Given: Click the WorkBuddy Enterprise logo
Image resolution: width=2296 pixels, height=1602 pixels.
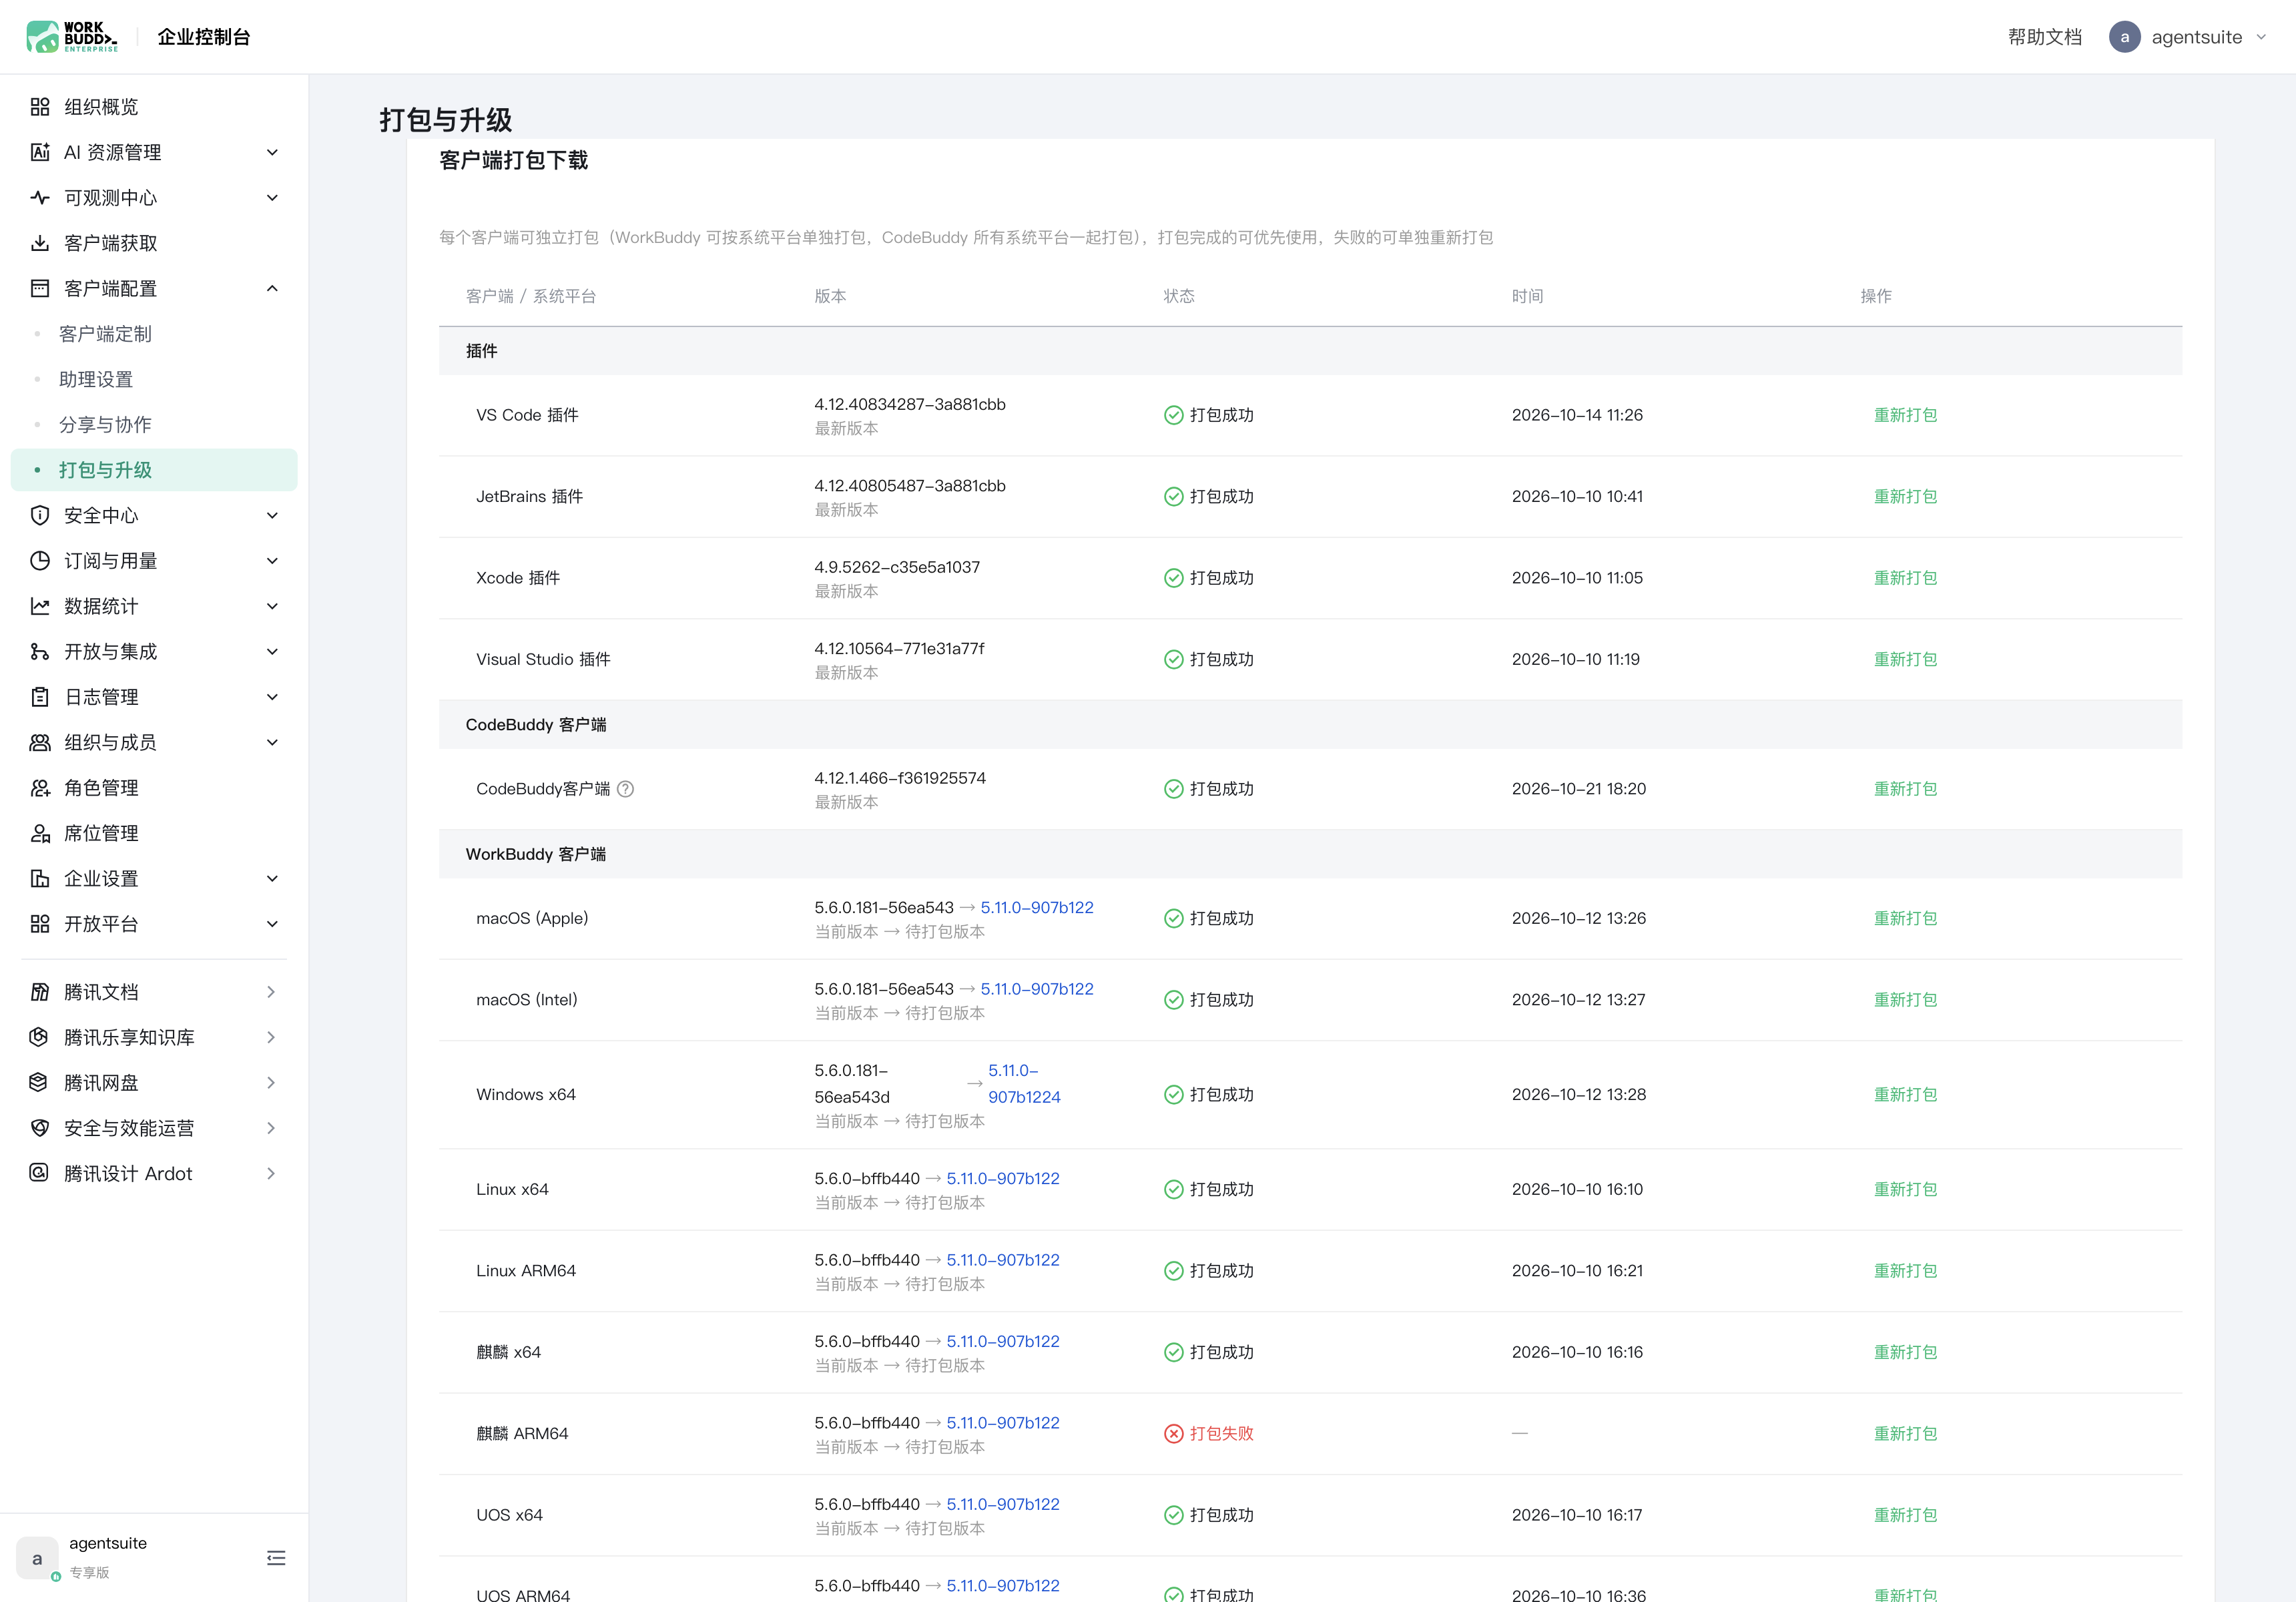Looking at the screenshot, I should 72,37.
